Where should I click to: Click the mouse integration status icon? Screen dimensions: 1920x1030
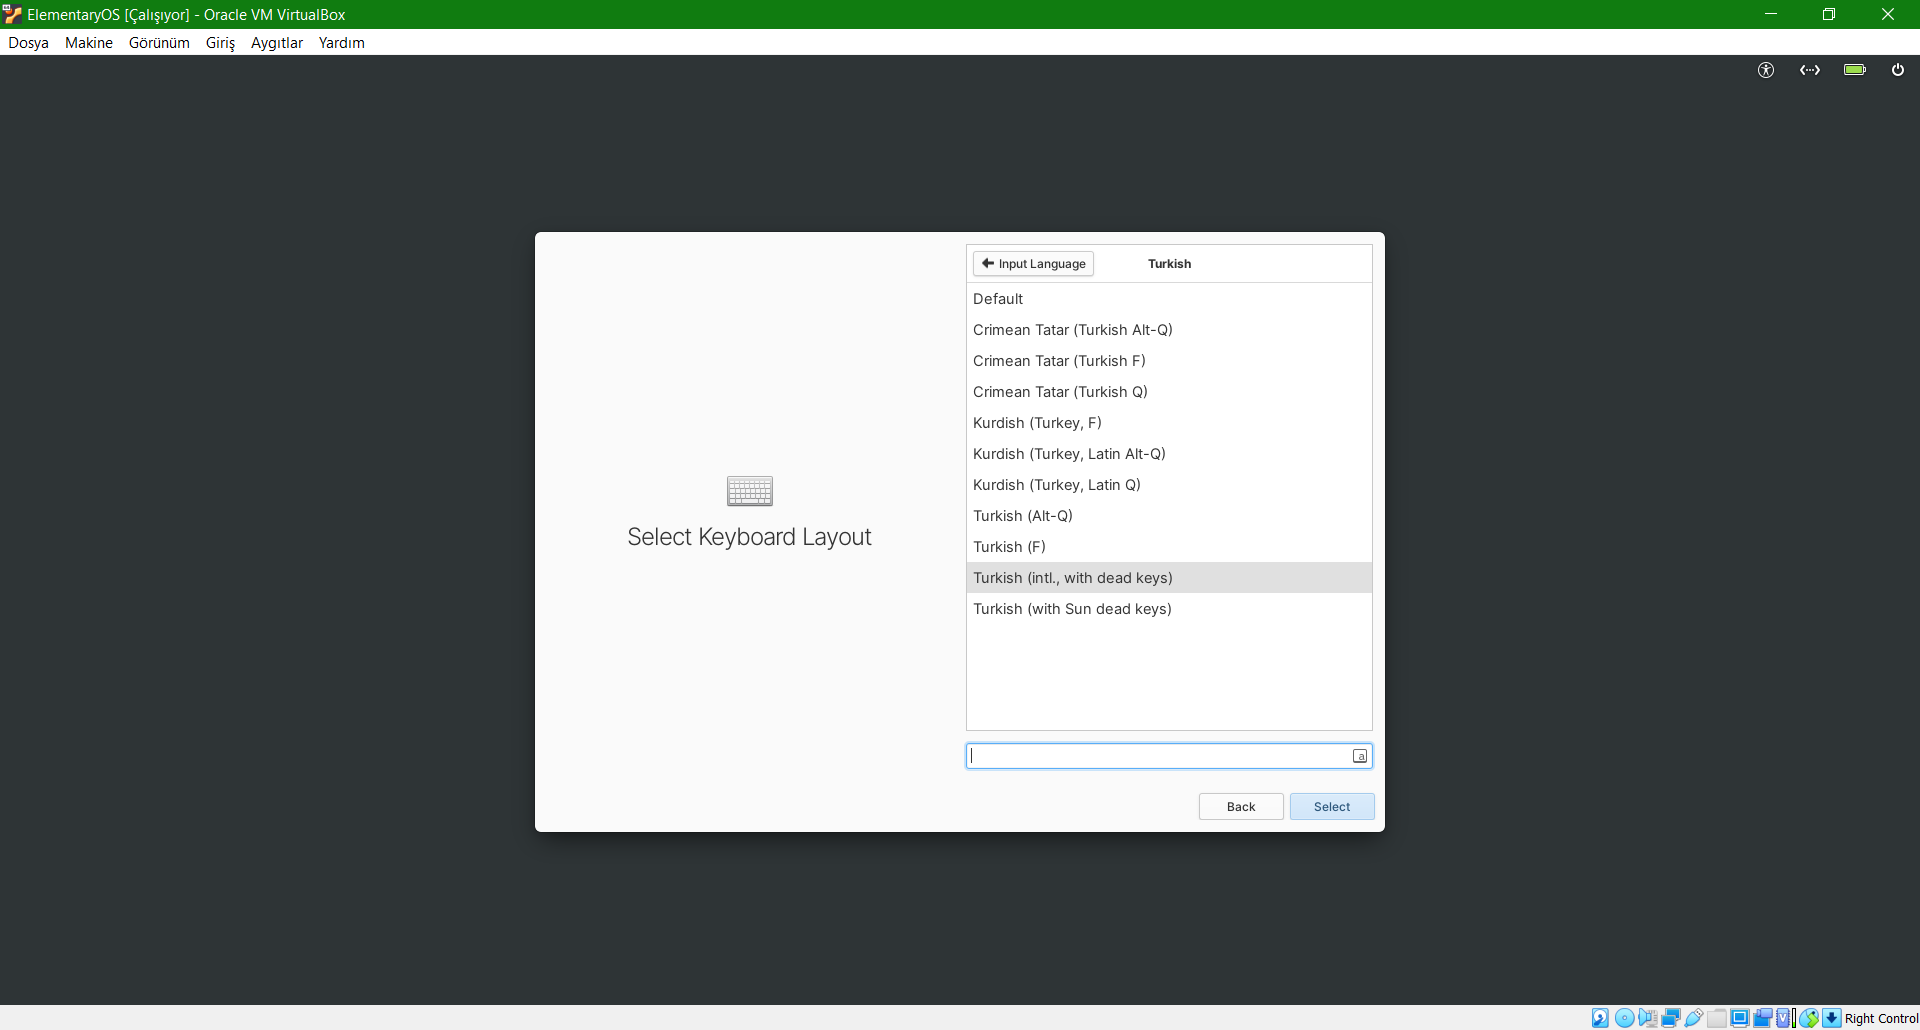(1809, 1018)
